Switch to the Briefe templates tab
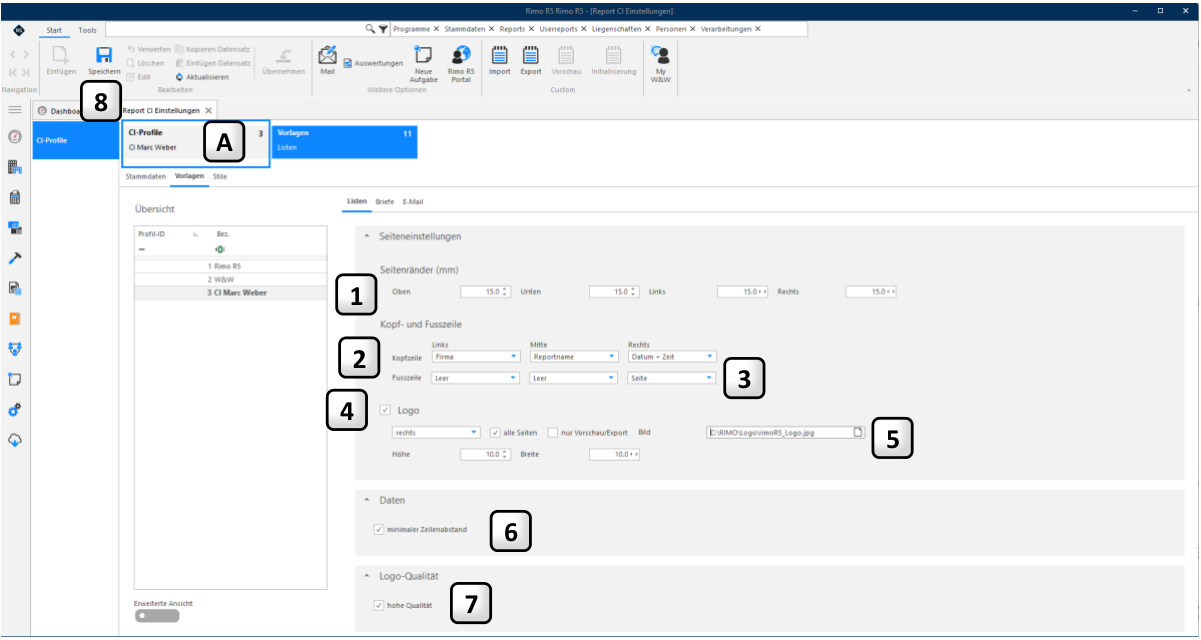The height and width of the screenshot is (640, 1201). click(x=384, y=201)
